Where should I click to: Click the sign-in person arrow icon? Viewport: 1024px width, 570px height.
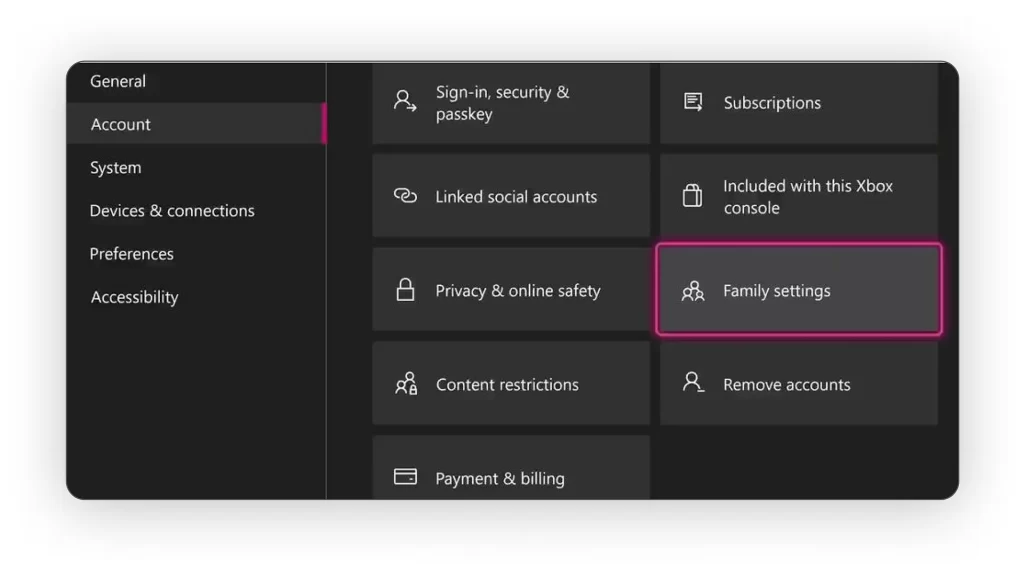(x=405, y=102)
